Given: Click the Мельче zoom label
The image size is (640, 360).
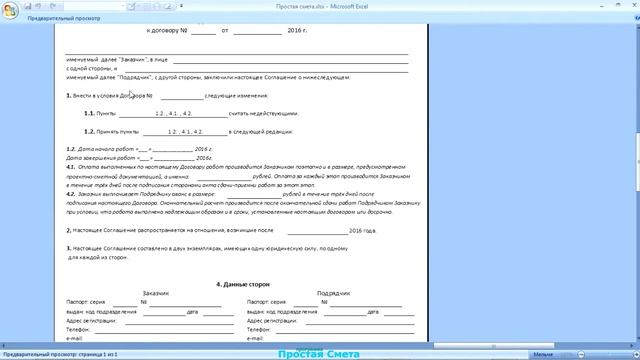Looking at the screenshot, I should click(543, 355).
